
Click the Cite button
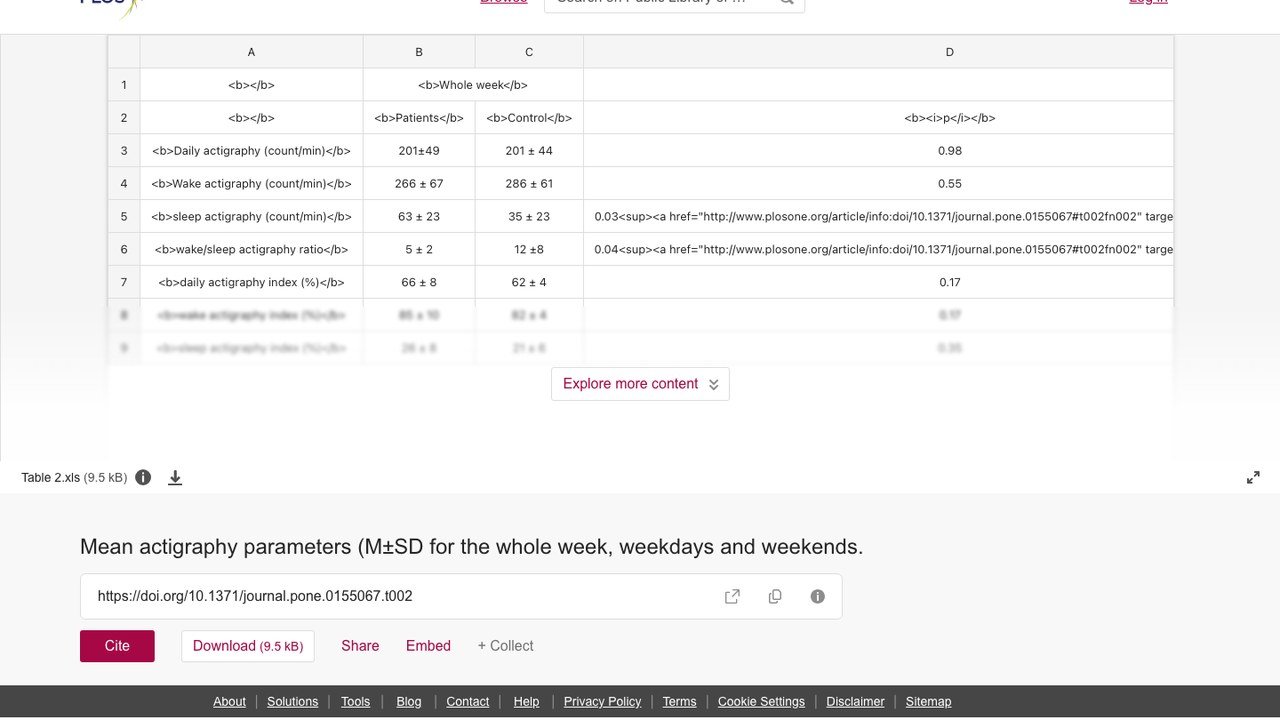117,646
